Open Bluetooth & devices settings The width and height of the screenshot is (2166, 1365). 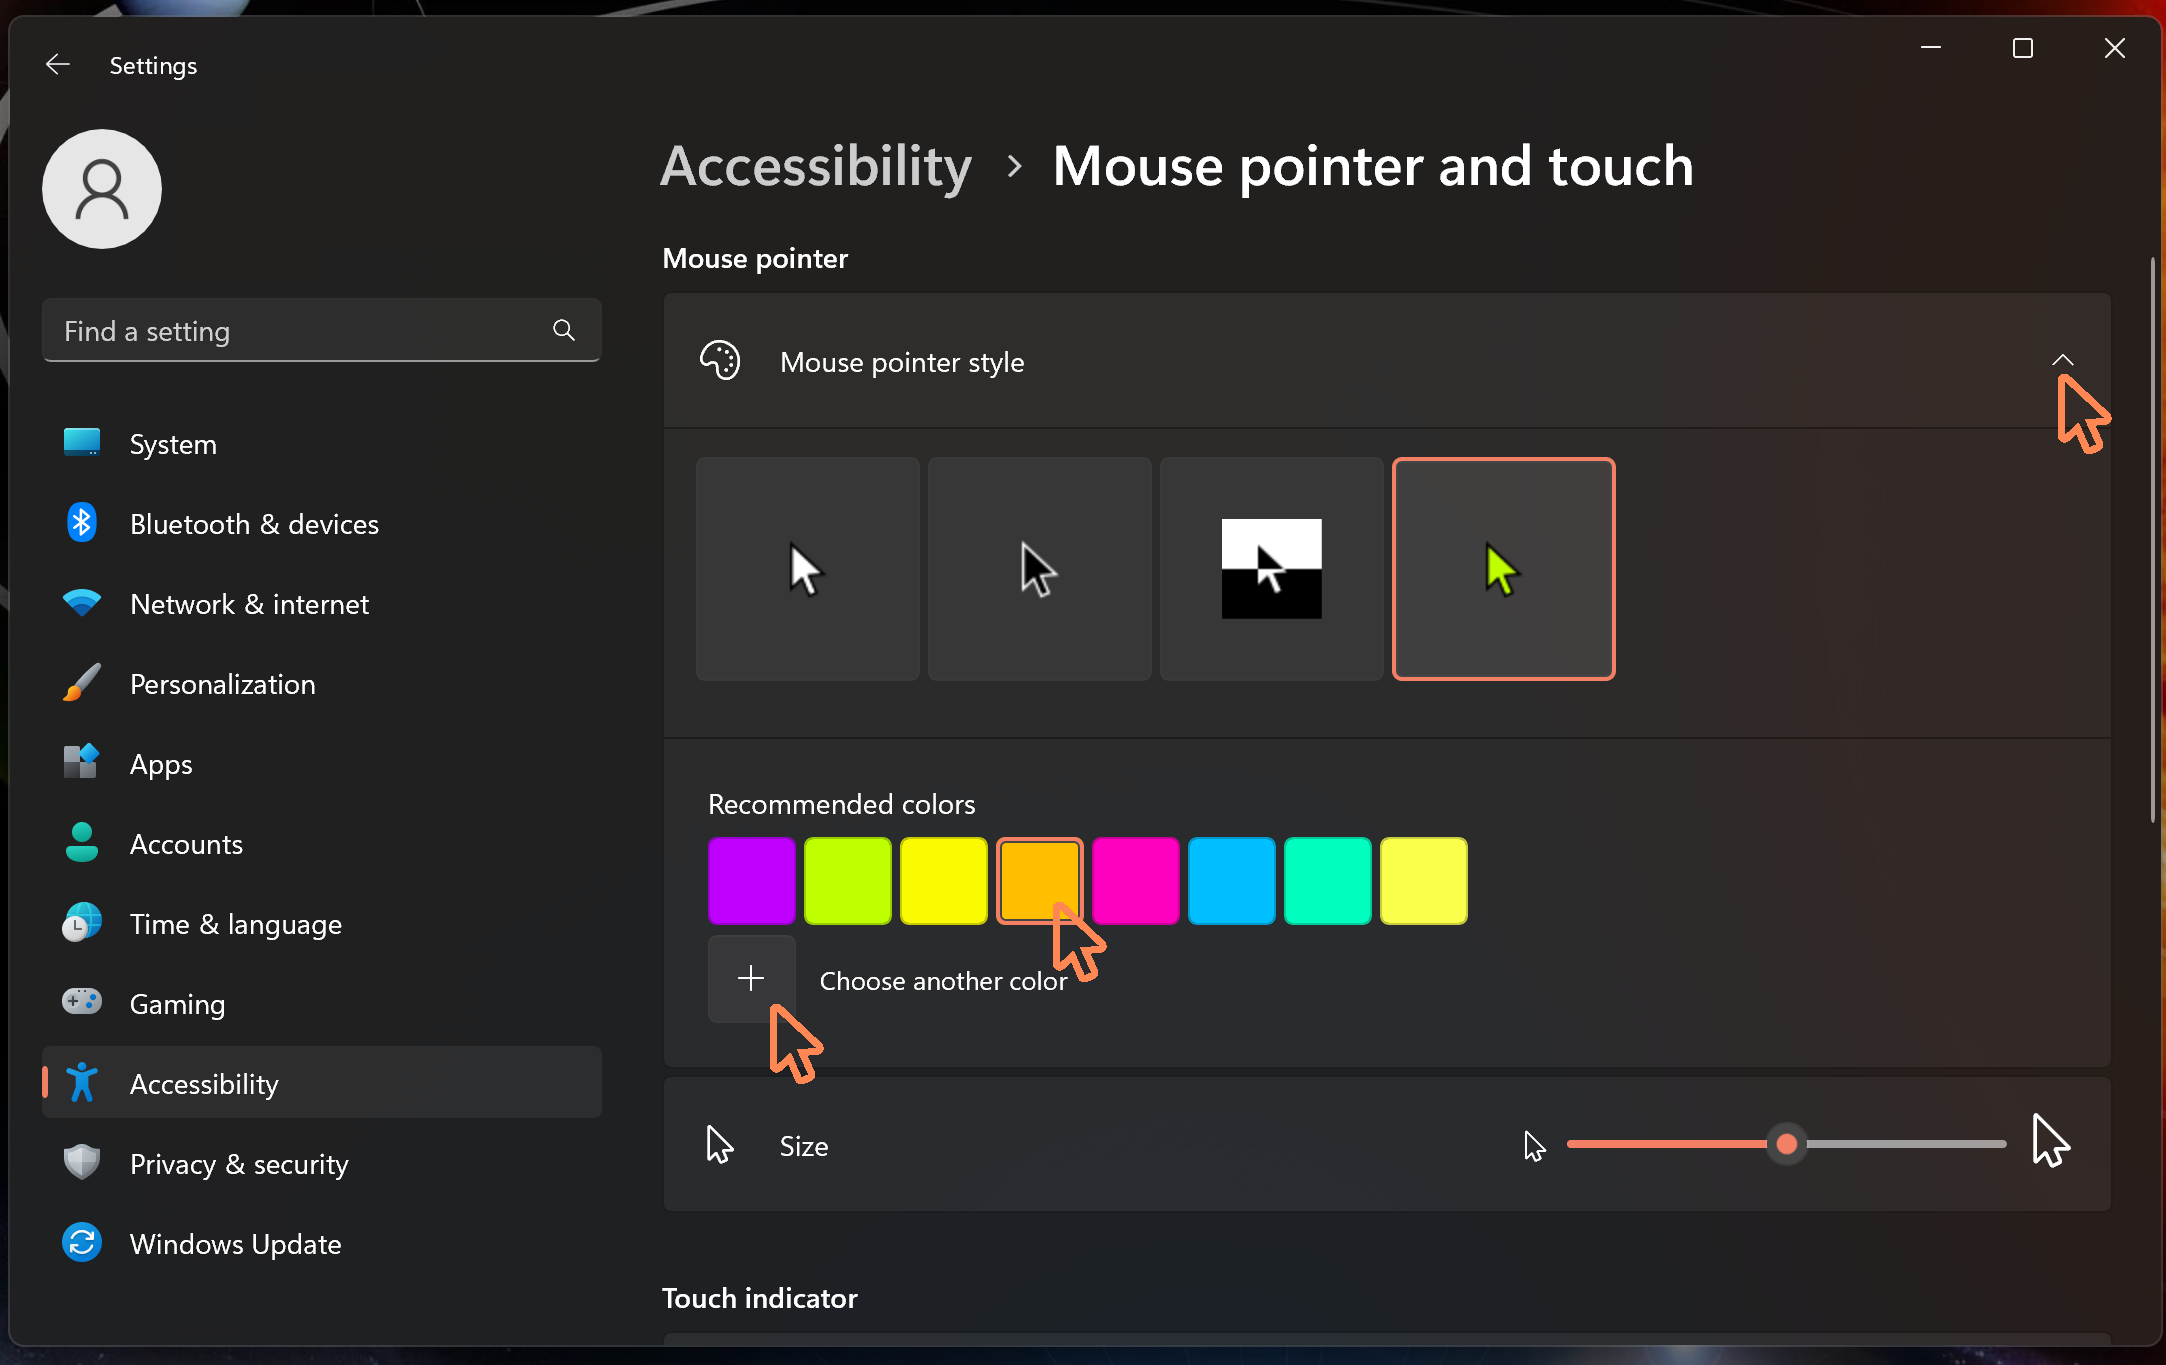click(253, 523)
